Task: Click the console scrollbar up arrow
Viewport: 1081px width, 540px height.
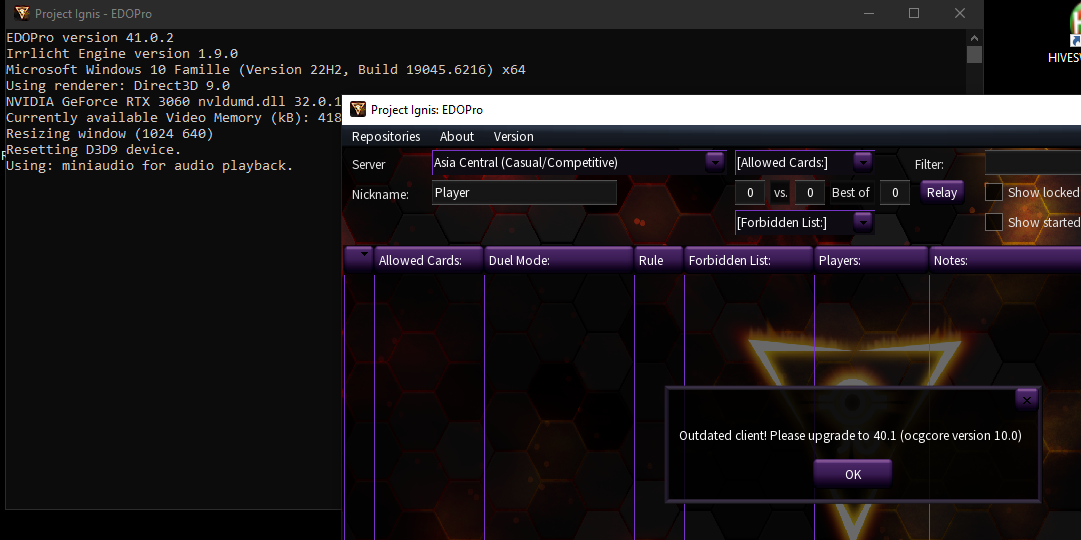Action: click(974, 38)
